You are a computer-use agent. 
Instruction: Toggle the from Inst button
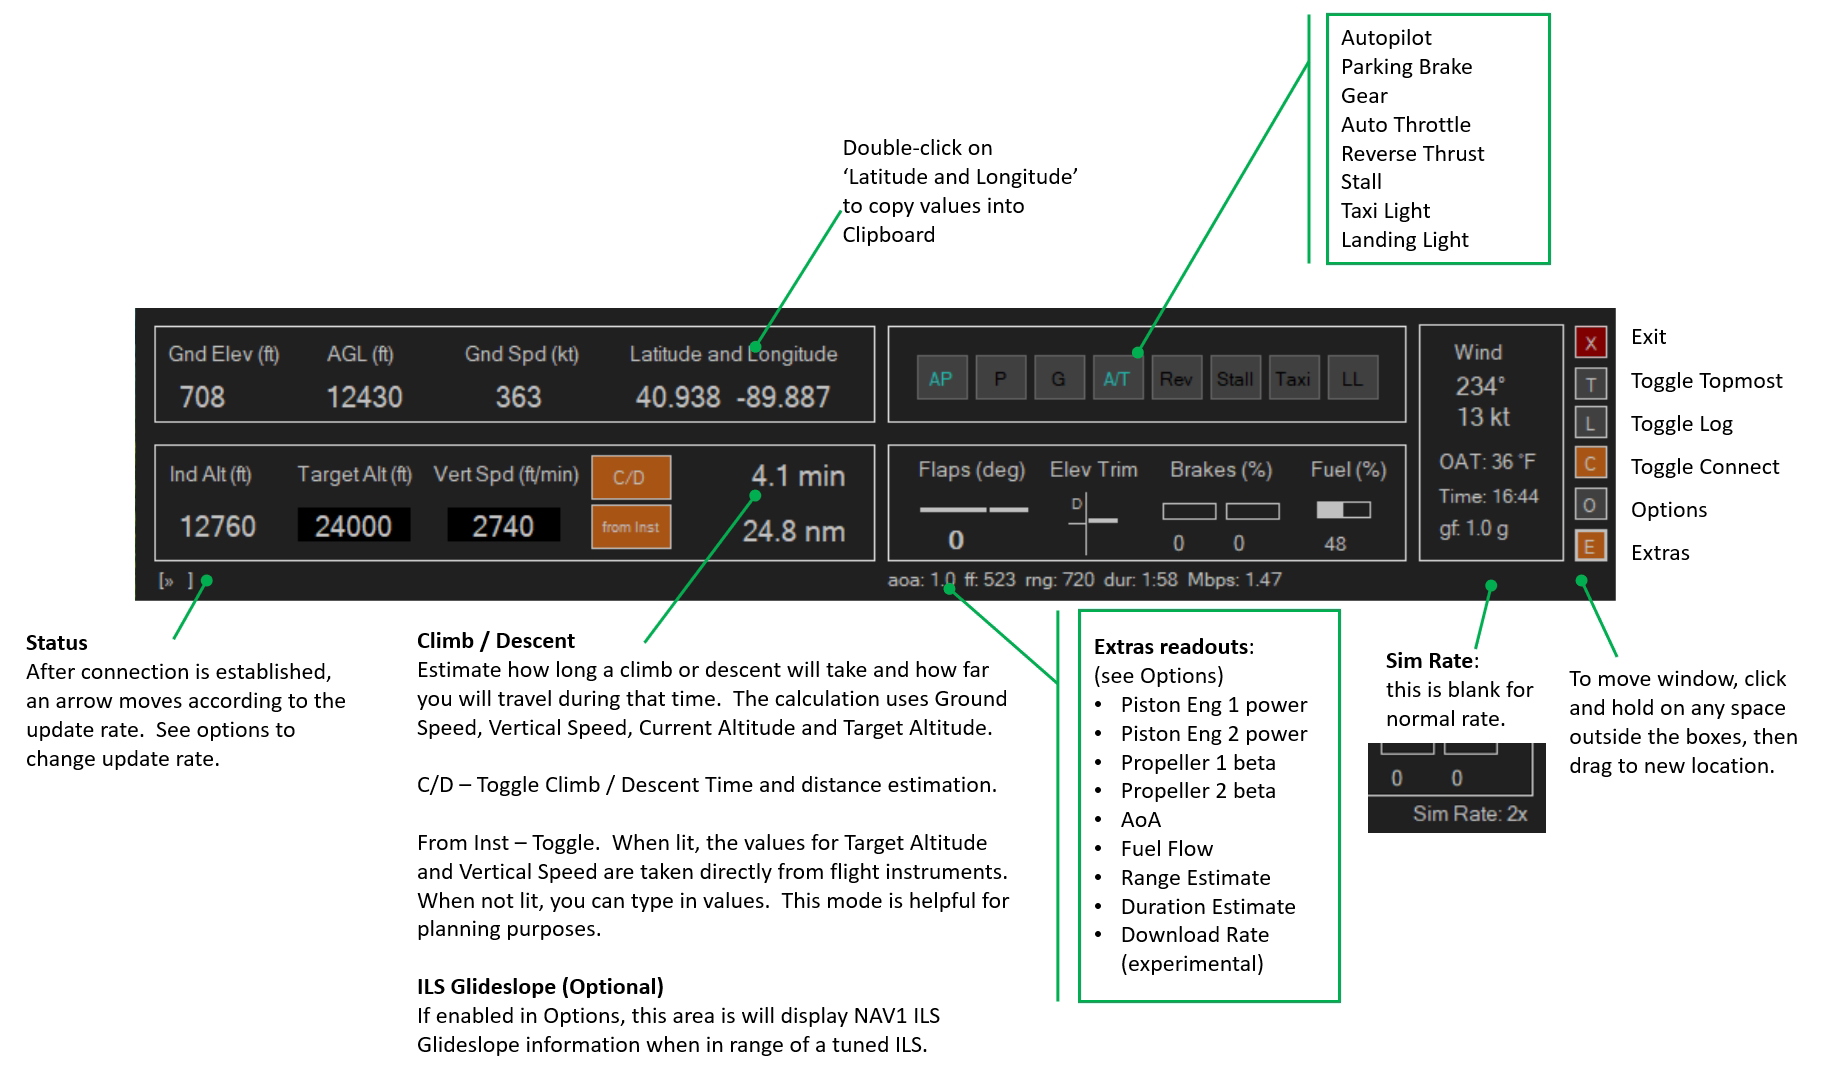[x=631, y=527]
